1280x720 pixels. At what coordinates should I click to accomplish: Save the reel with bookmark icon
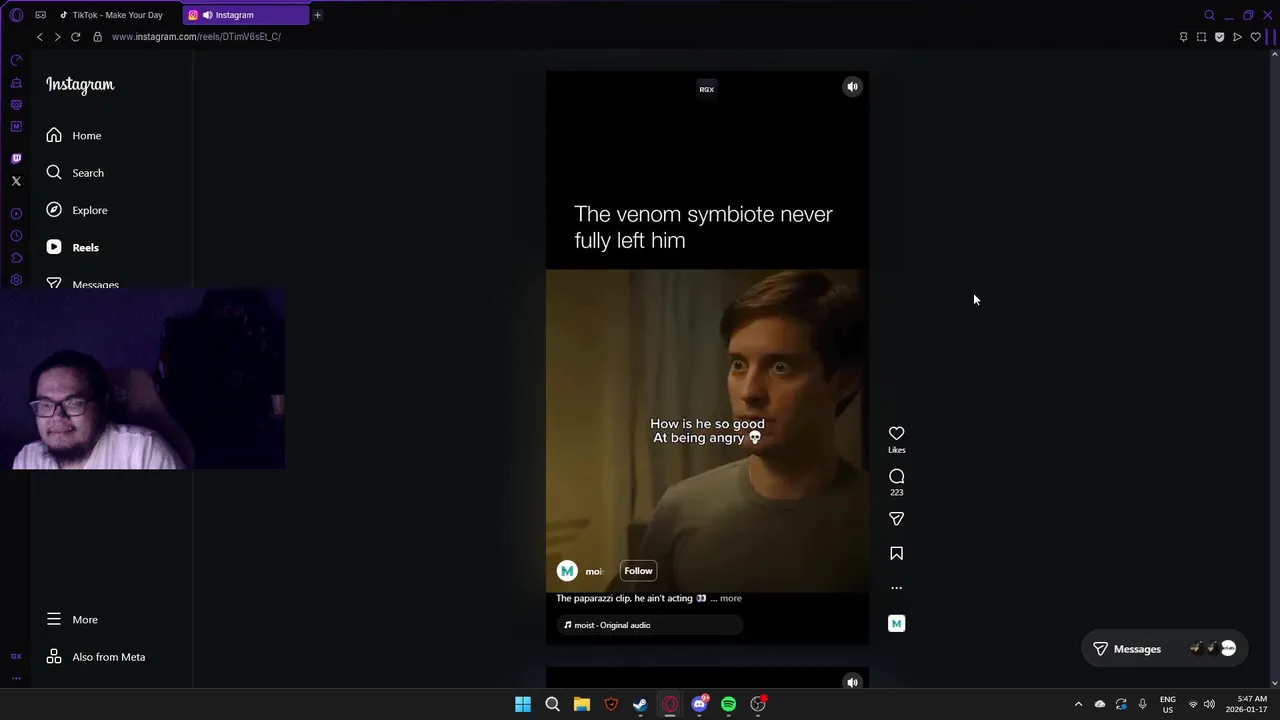click(x=896, y=553)
